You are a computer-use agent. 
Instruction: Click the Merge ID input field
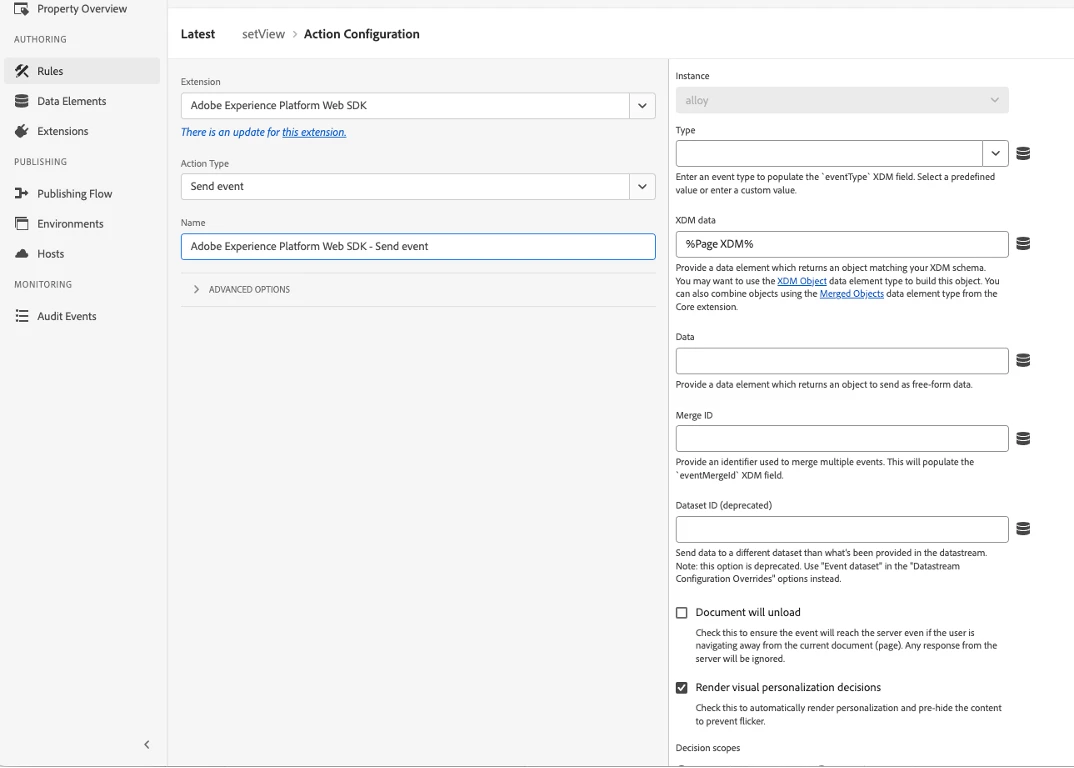842,438
